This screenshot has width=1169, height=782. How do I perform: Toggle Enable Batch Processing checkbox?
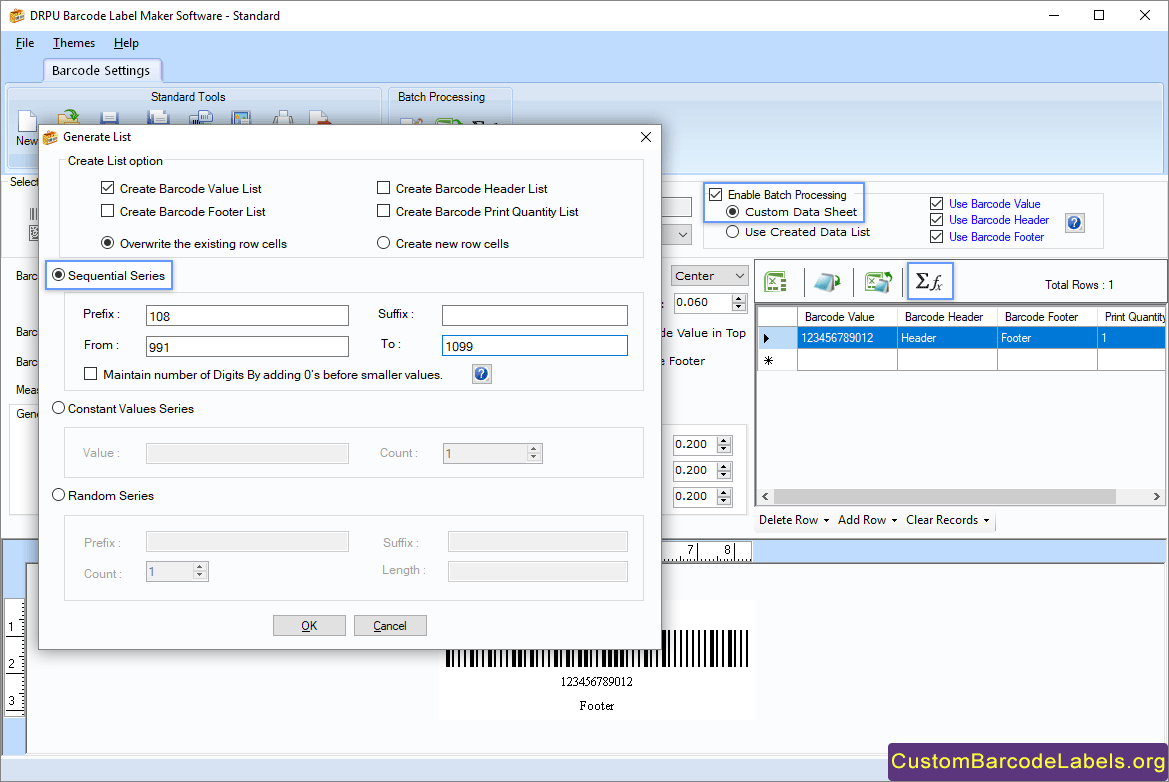tap(716, 195)
